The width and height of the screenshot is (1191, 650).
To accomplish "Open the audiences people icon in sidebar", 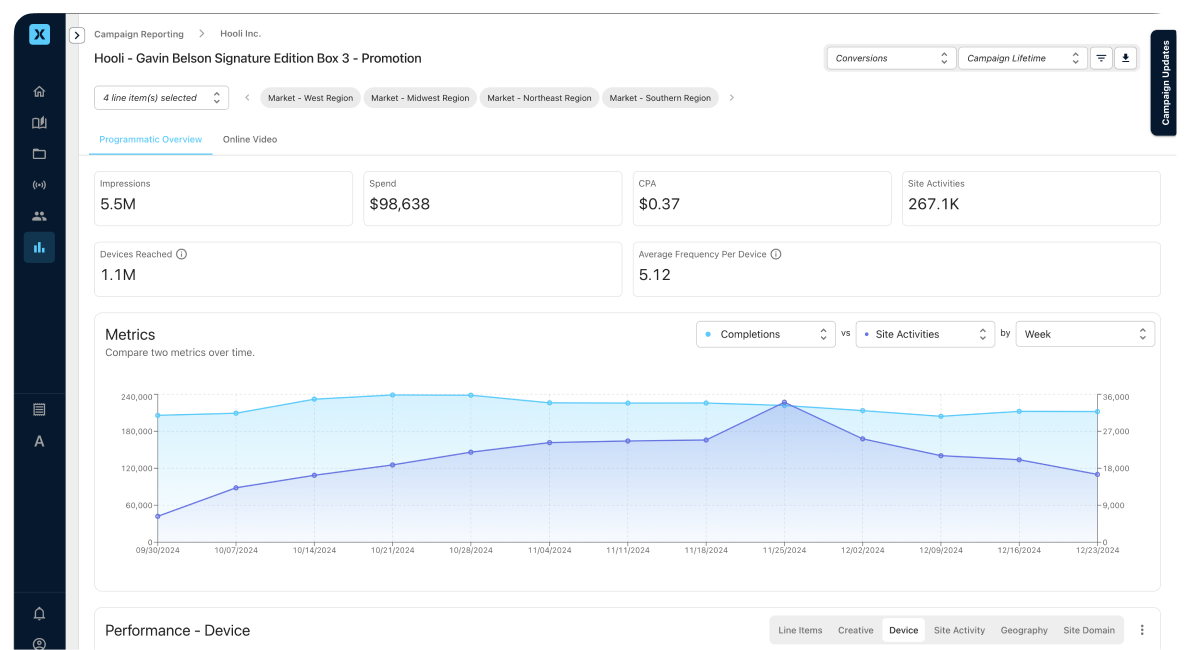I will click(39, 216).
